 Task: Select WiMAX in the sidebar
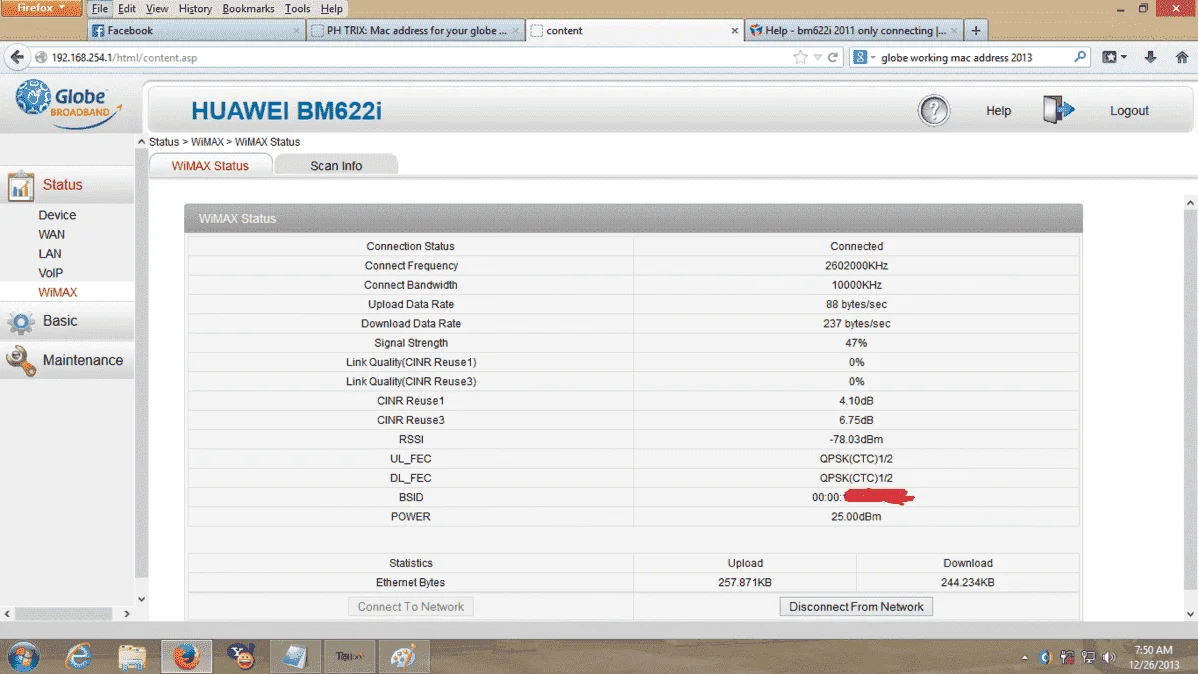57,292
